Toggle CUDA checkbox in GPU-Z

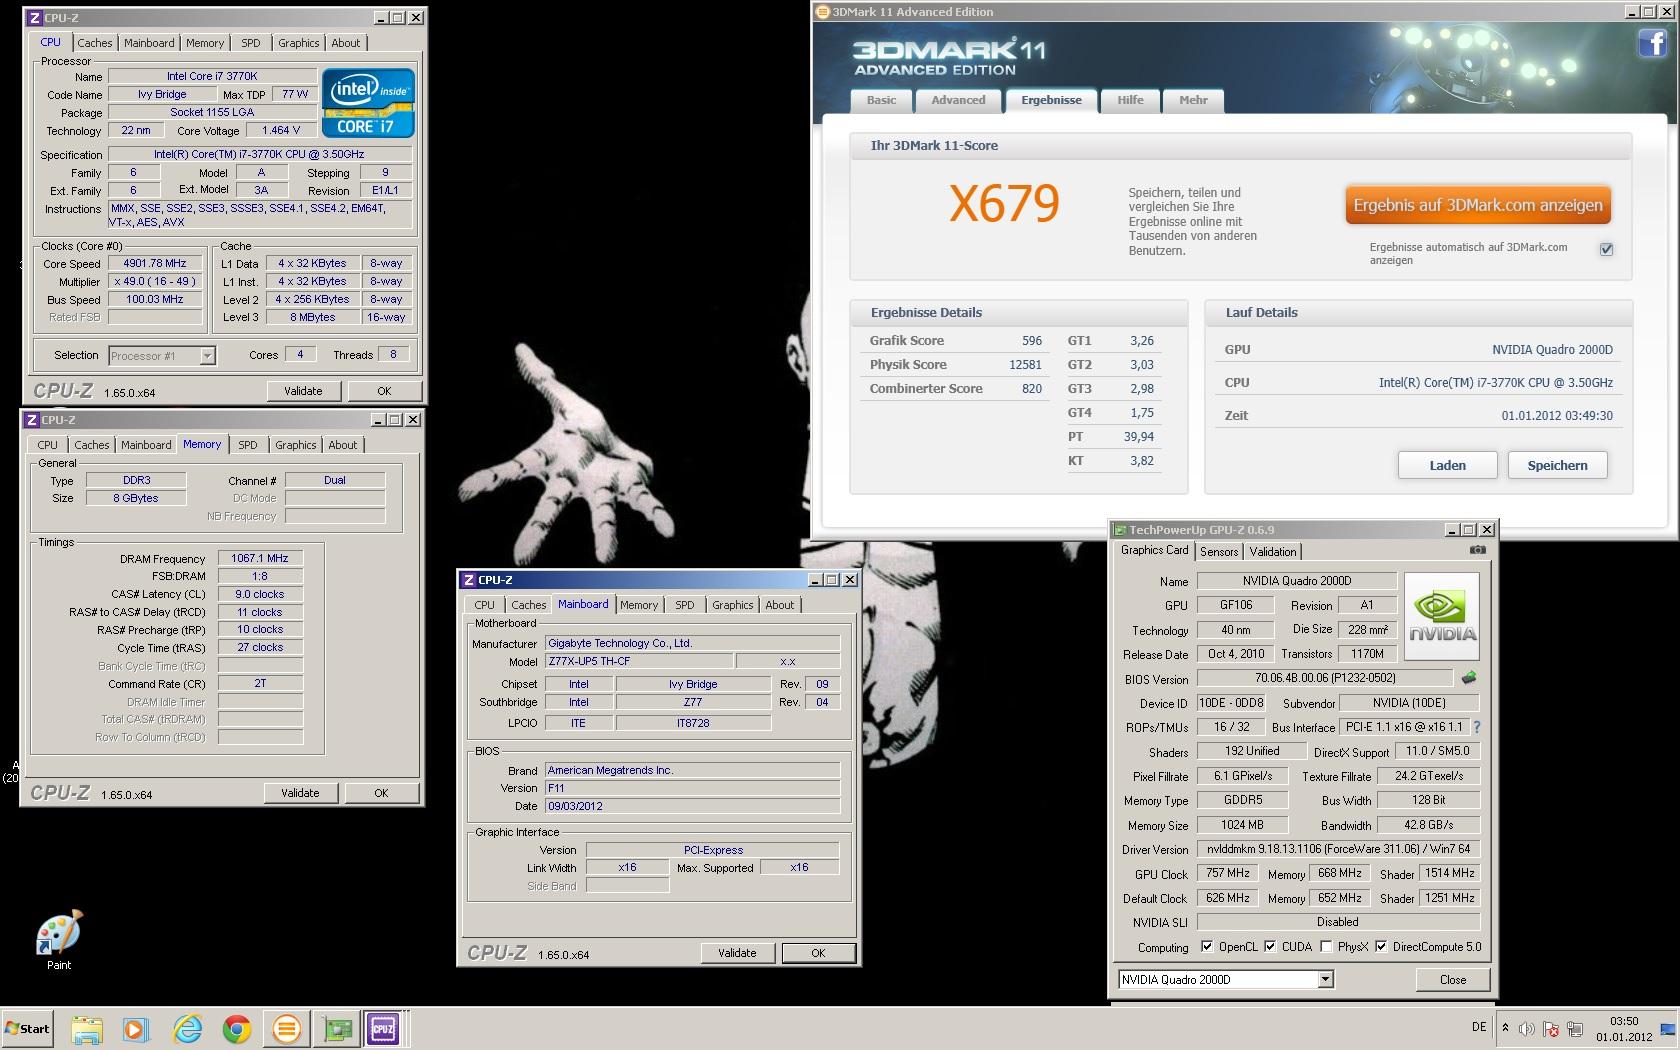click(x=1270, y=947)
